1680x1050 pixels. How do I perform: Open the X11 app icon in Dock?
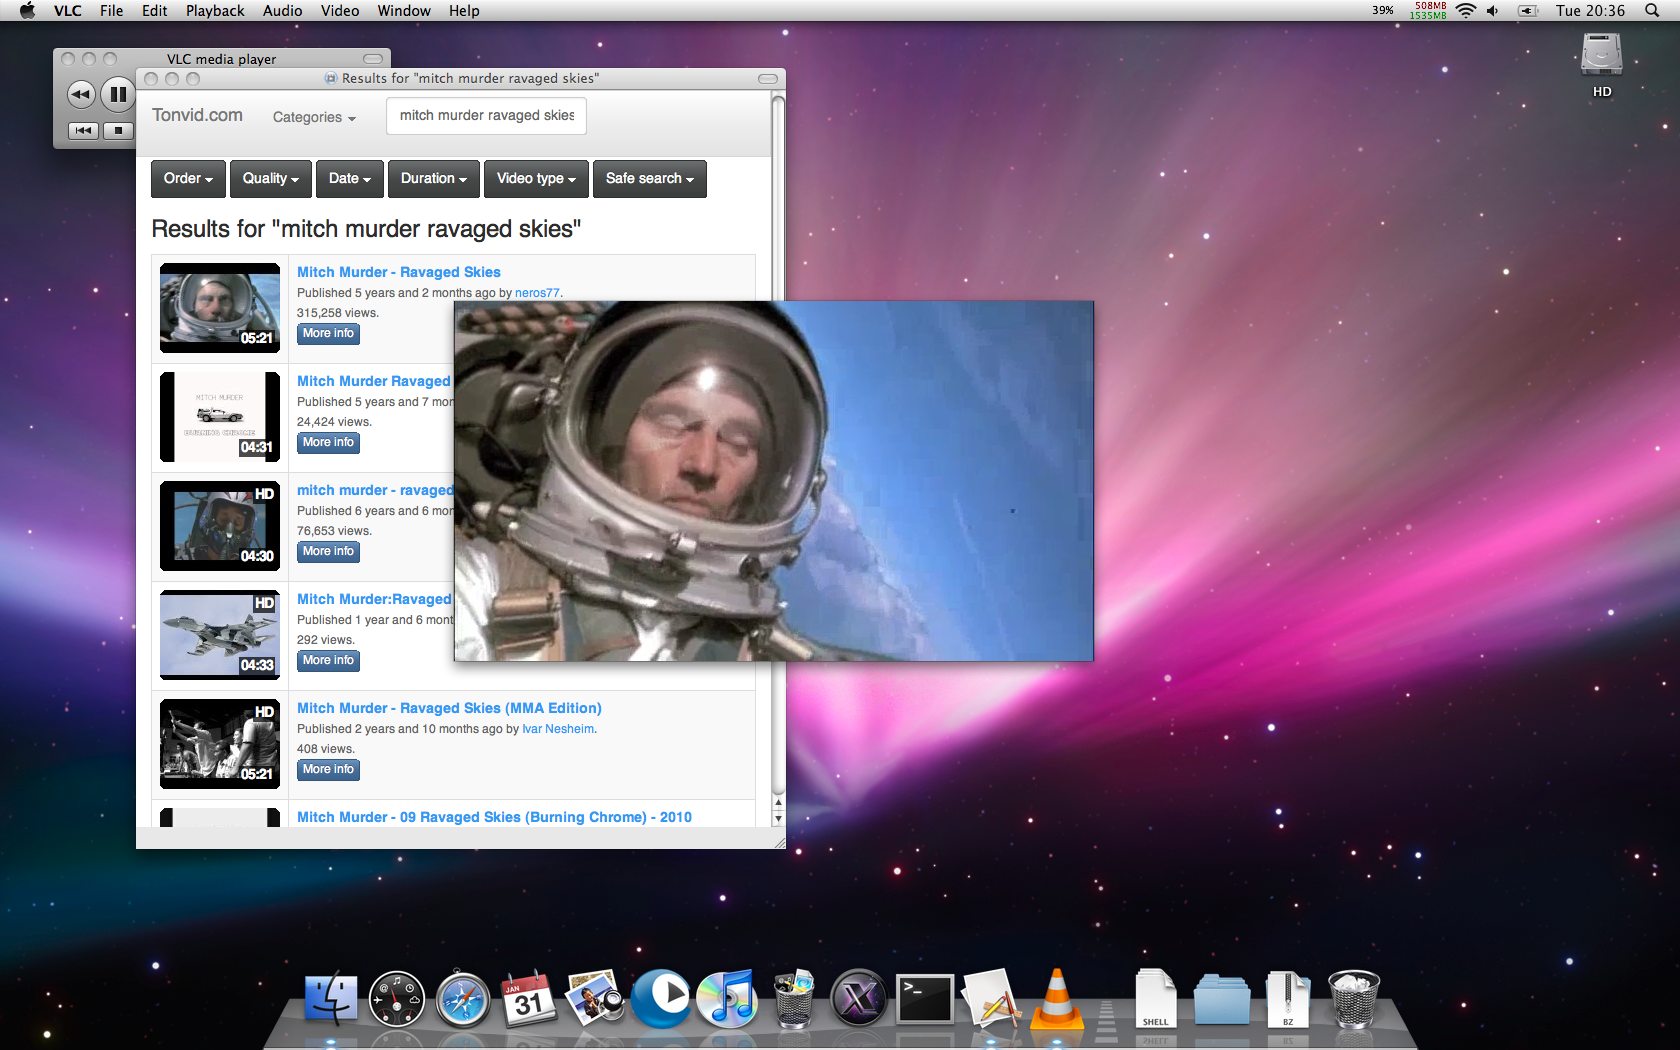click(859, 998)
